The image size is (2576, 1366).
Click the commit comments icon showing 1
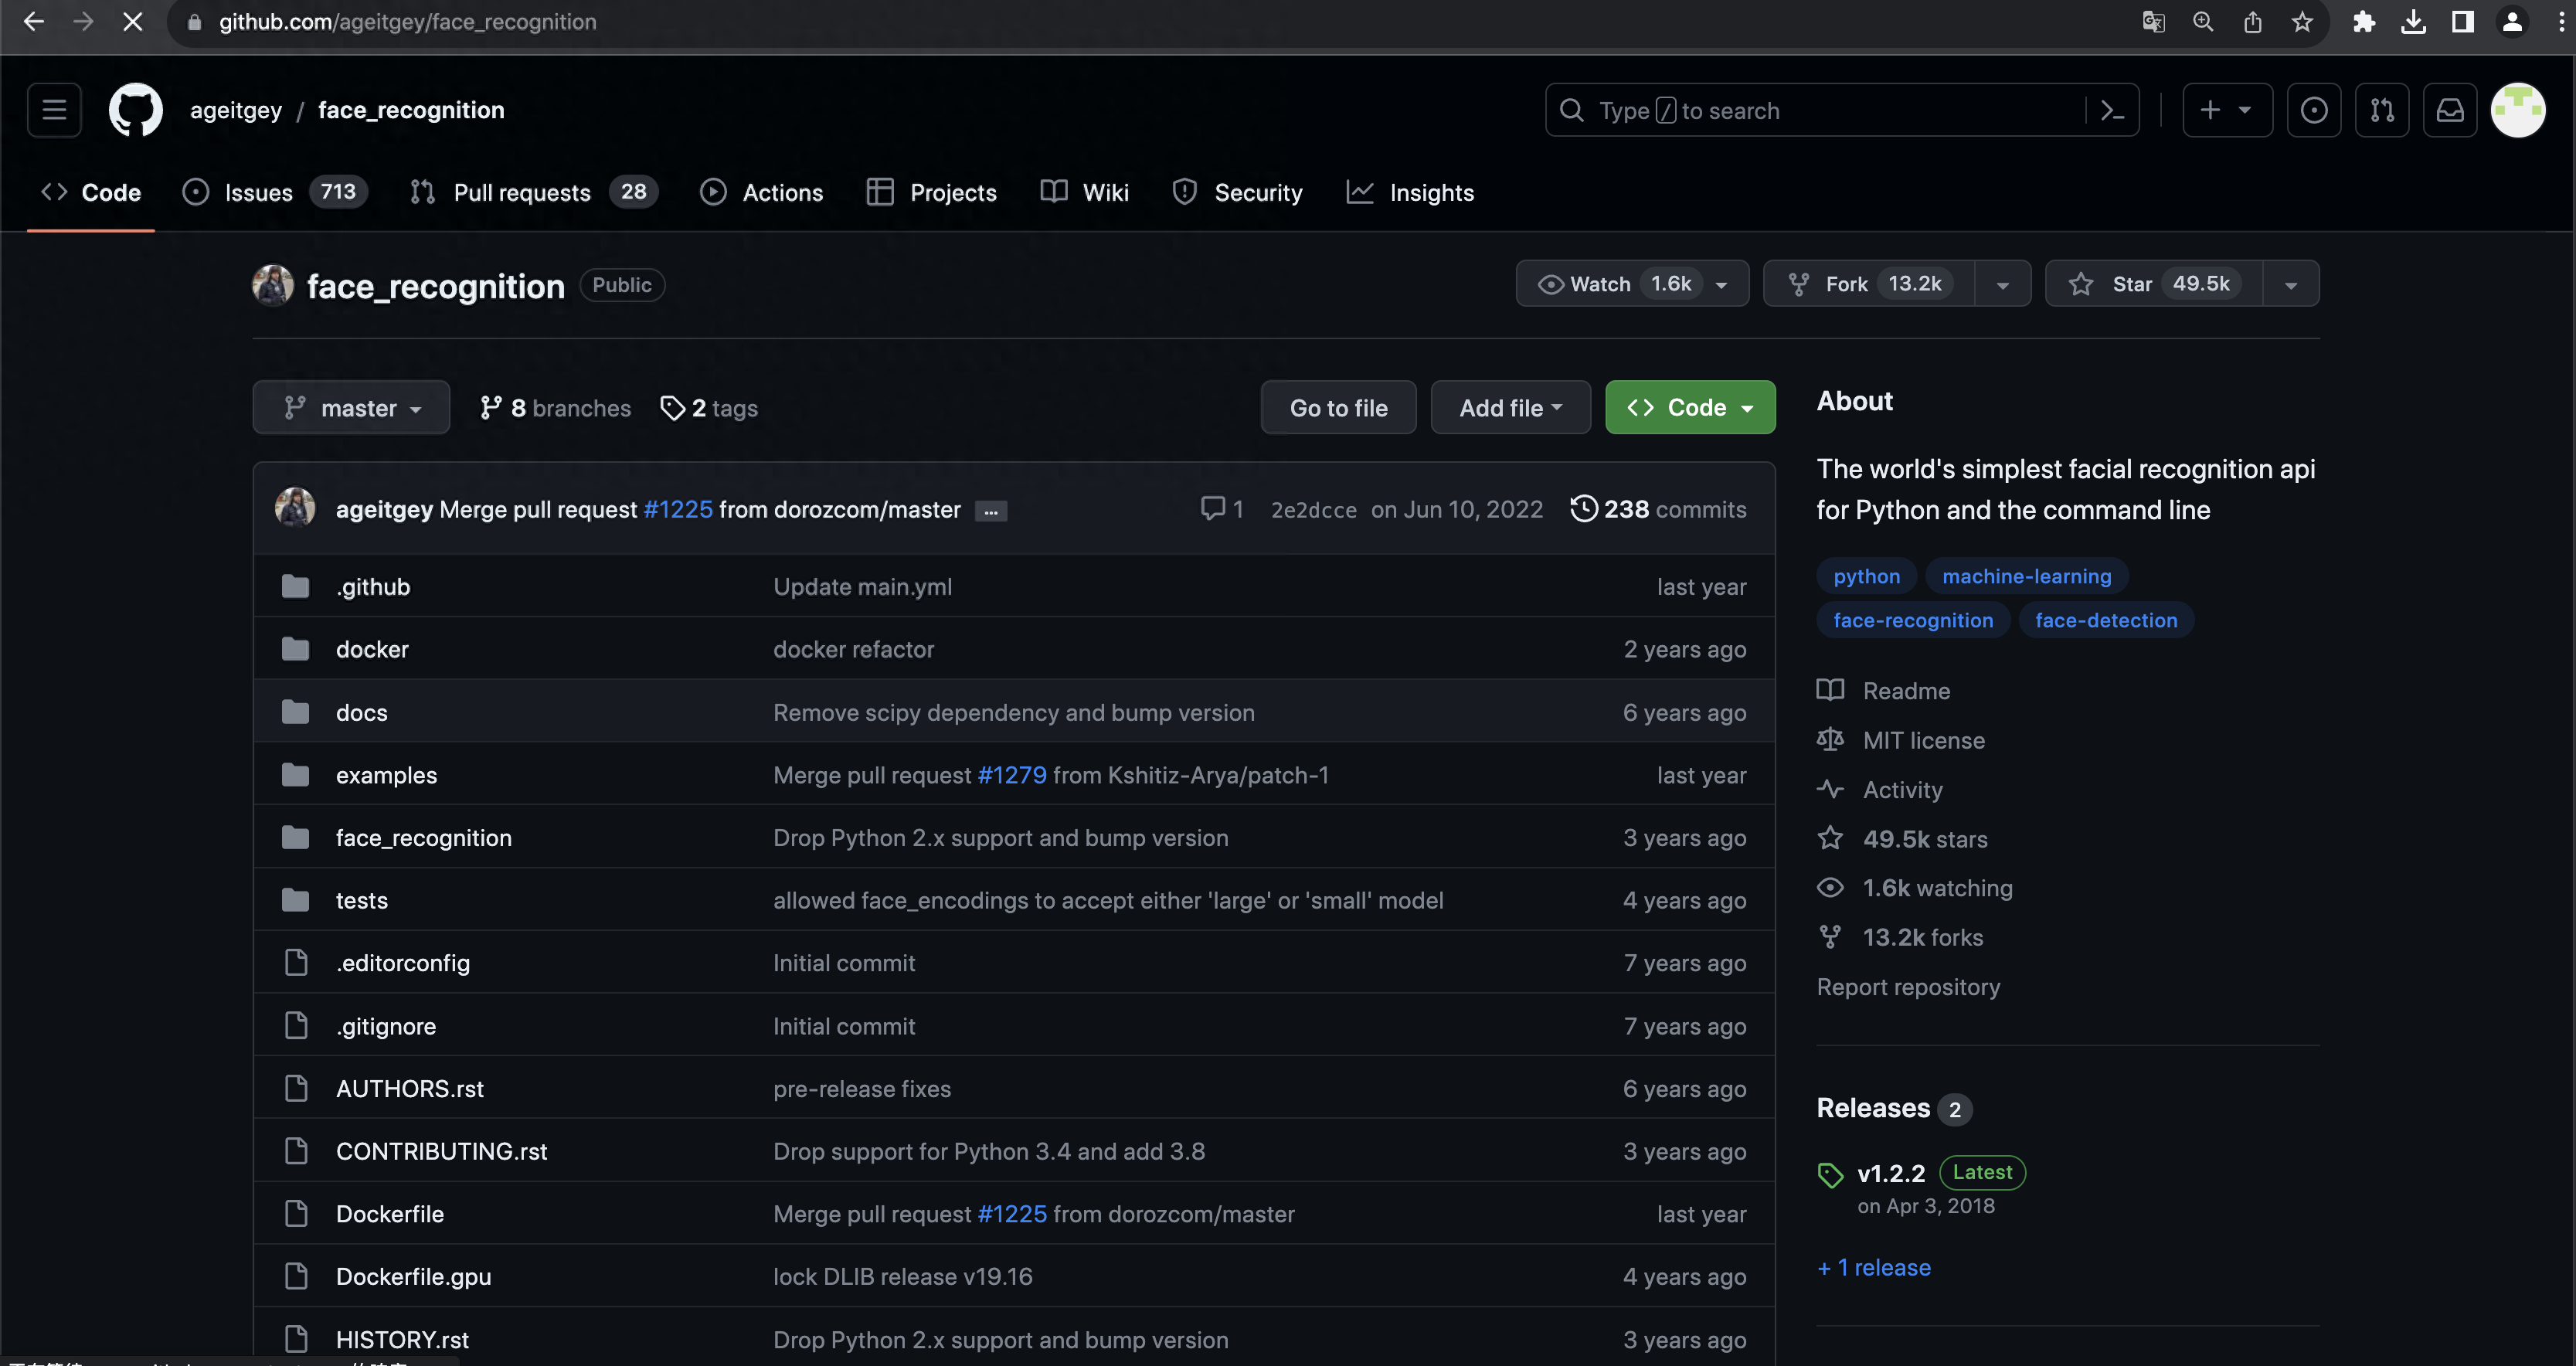[1222, 509]
